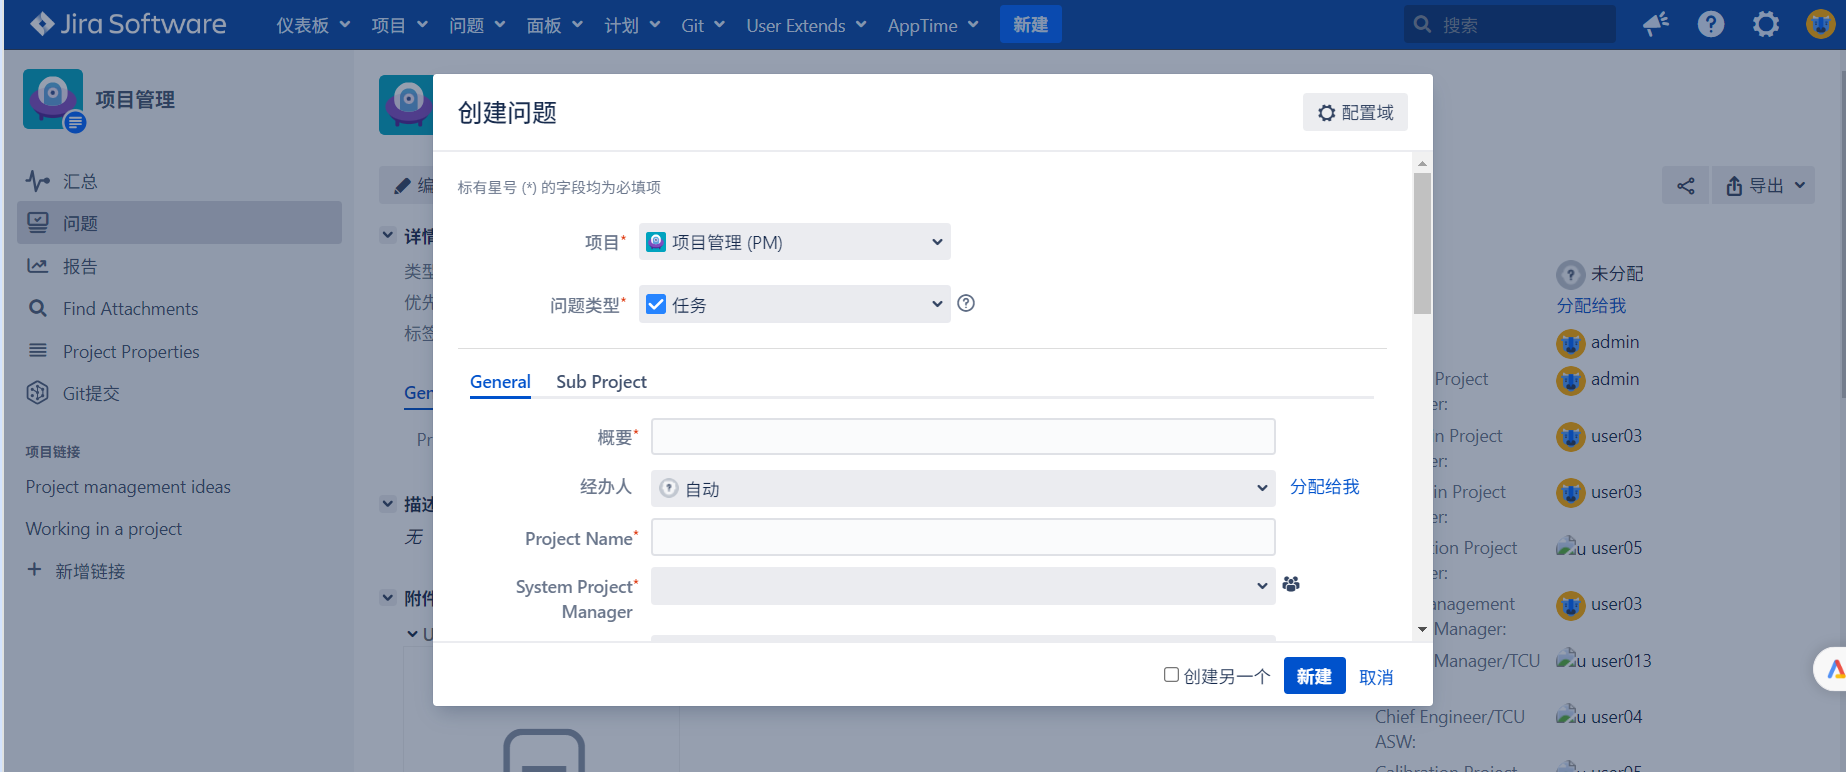This screenshot has width=1846, height=772.
Task: Click the share icon button
Action: click(x=1686, y=185)
